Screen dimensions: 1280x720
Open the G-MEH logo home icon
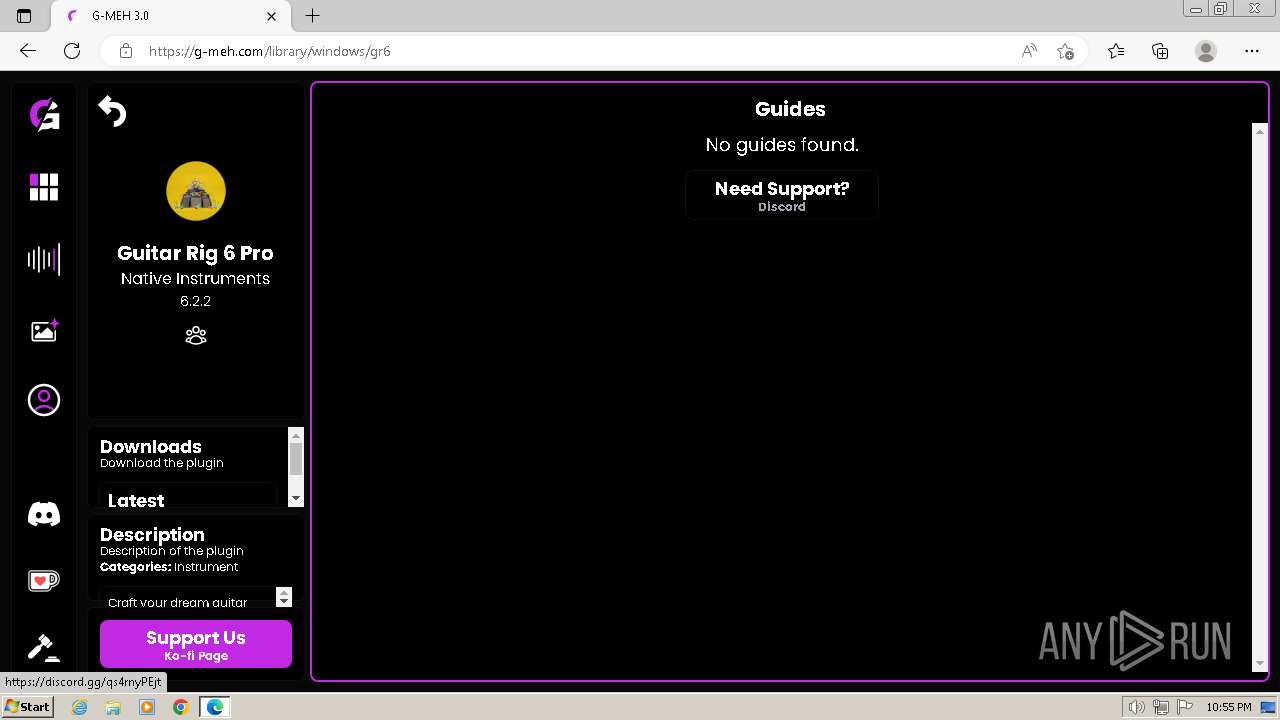click(x=44, y=115)
